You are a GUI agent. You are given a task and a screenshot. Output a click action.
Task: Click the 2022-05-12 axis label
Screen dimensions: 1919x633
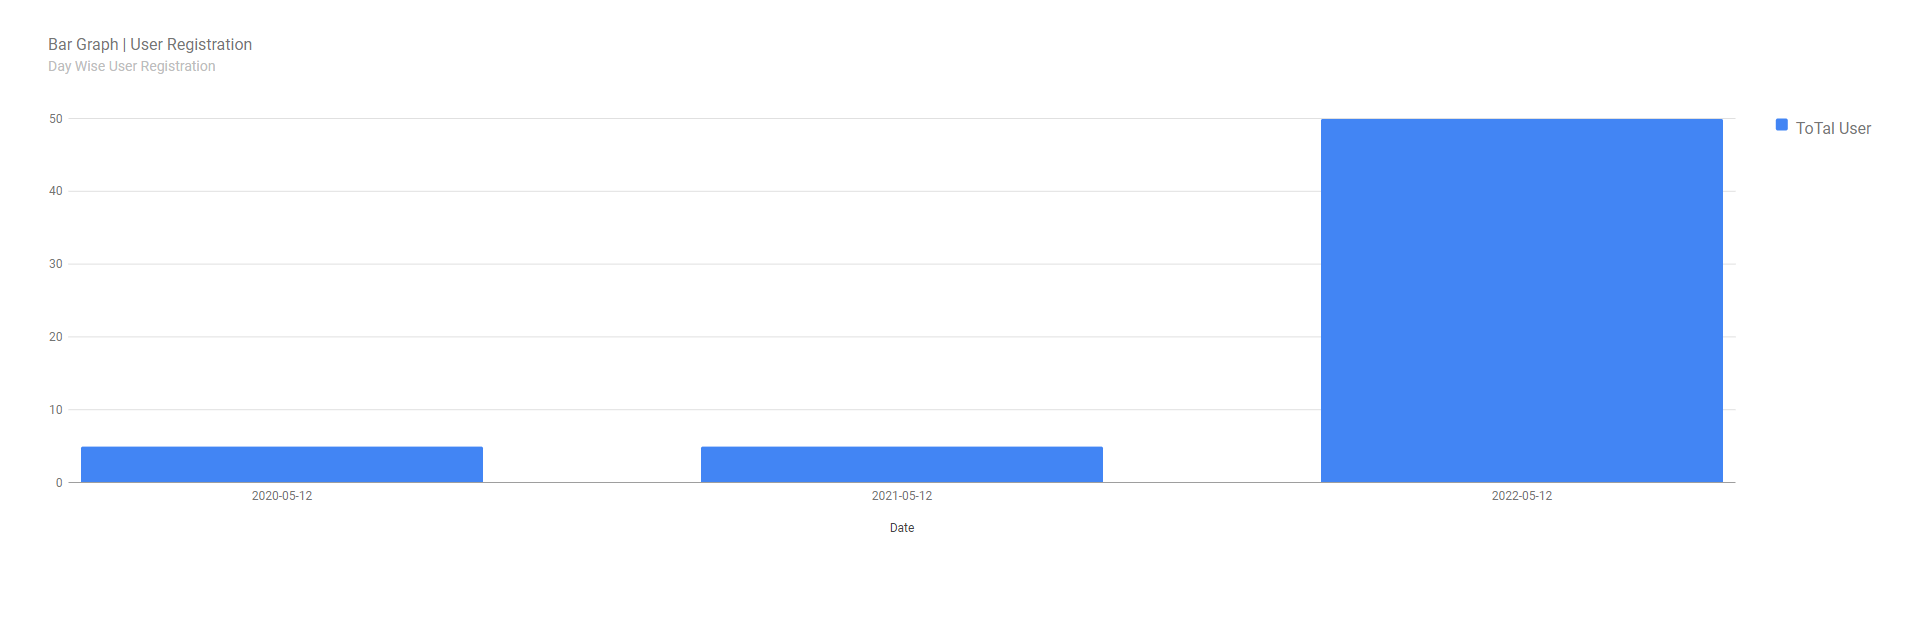click(1522, 496)
